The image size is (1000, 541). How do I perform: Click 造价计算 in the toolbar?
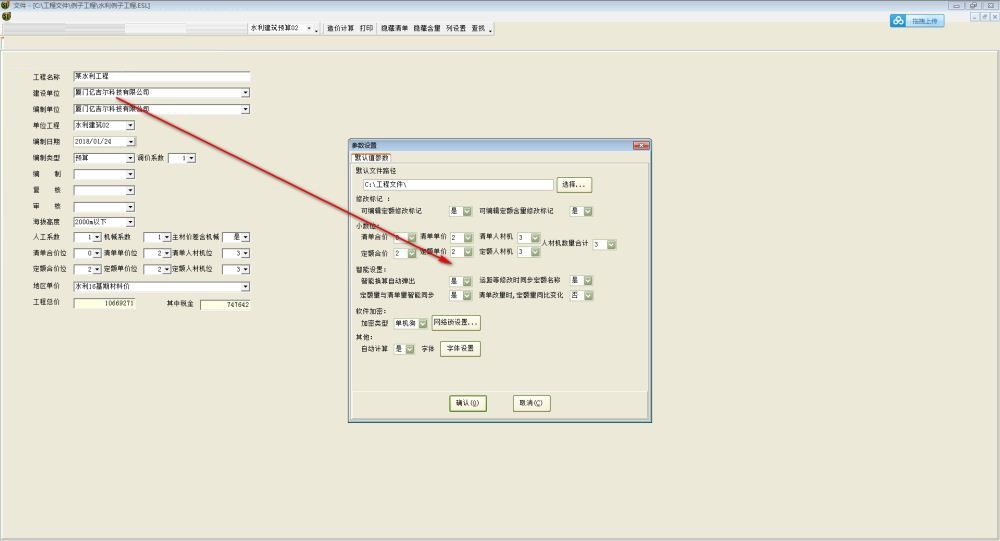pyautogui.click(x=338, y=29)
